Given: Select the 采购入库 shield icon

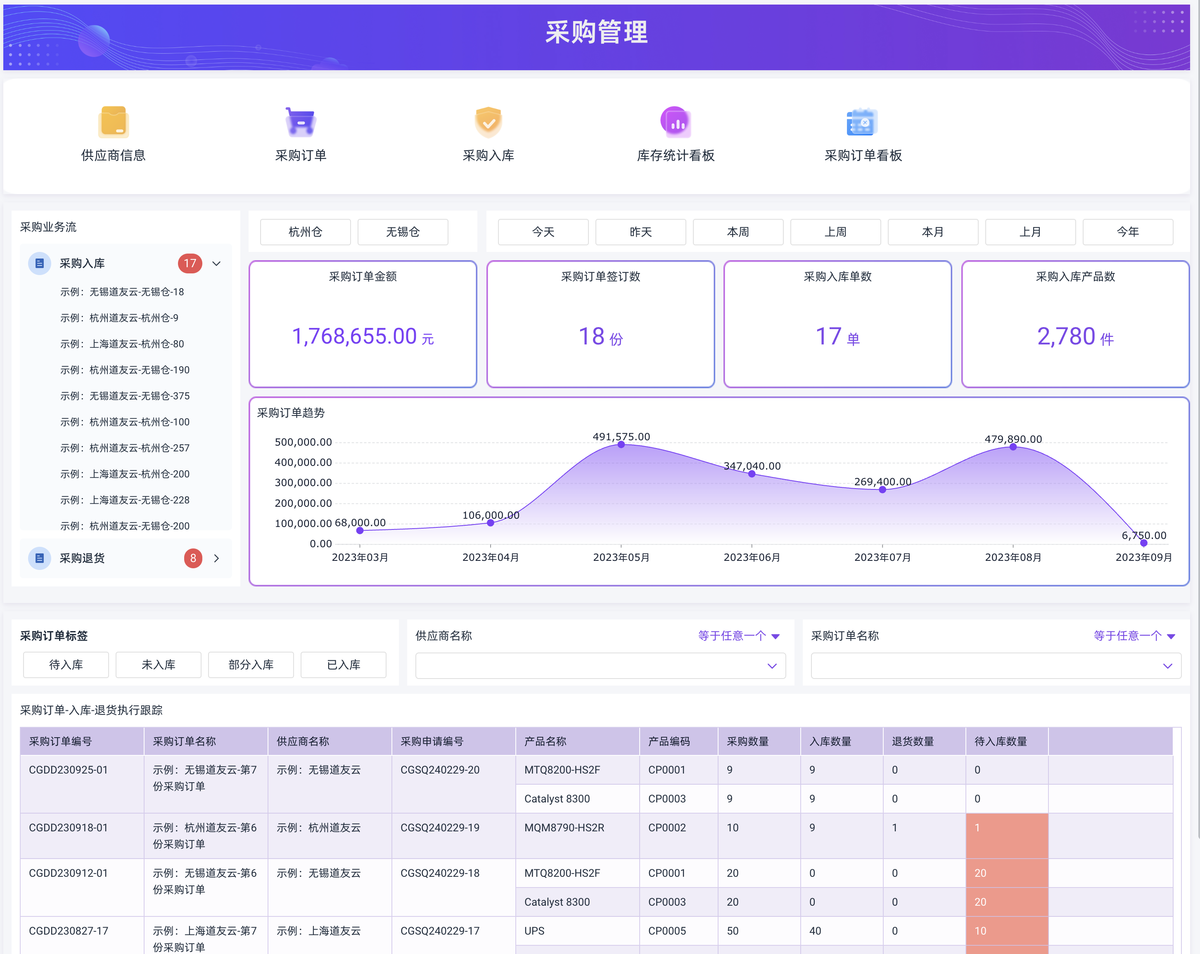Looking at the screenshot, I should (x=489, y=120).
